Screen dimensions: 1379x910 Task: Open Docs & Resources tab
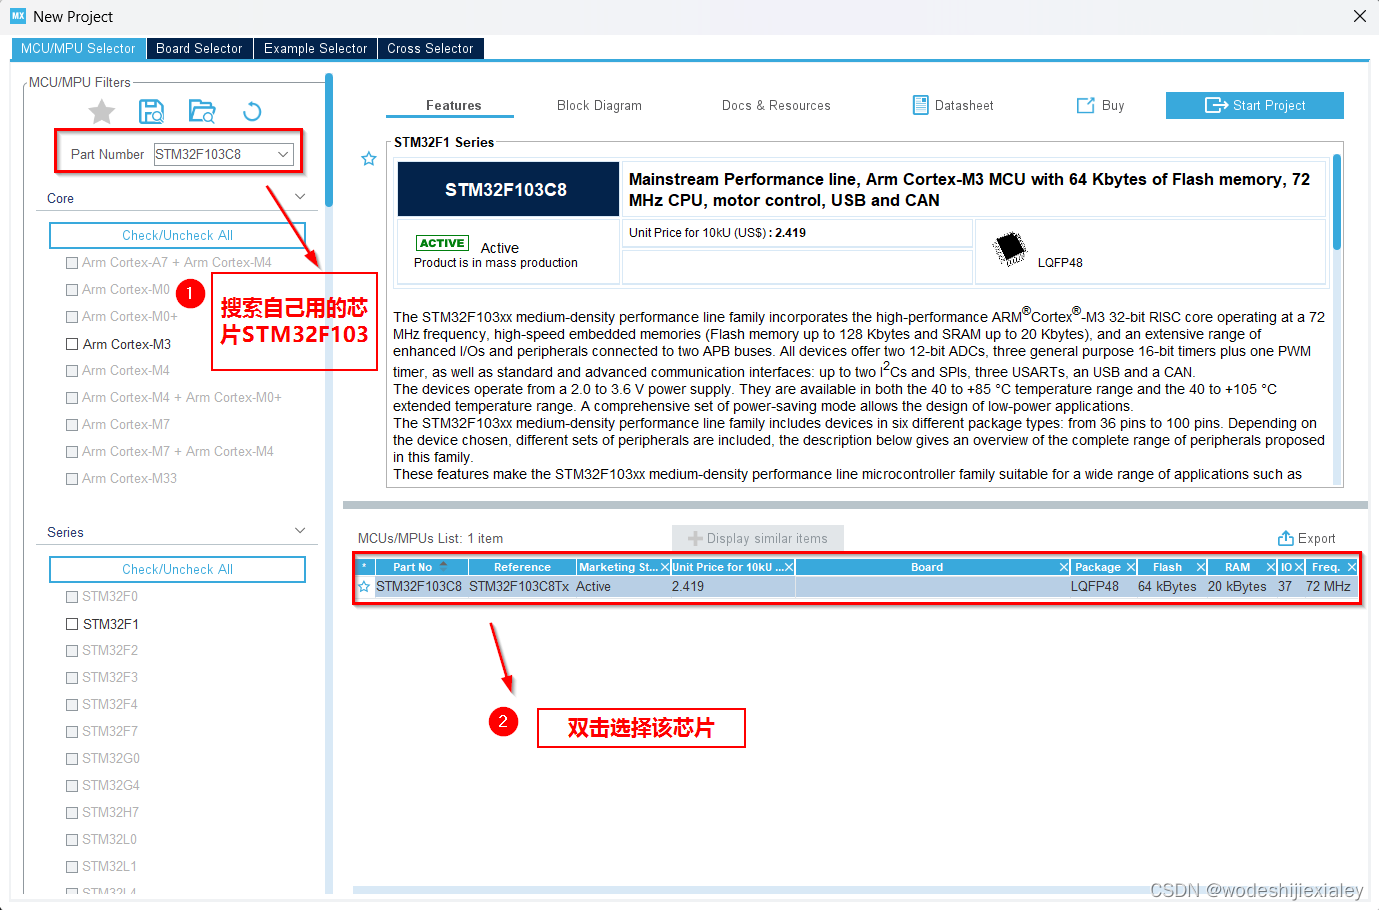[x=776, y=105]
